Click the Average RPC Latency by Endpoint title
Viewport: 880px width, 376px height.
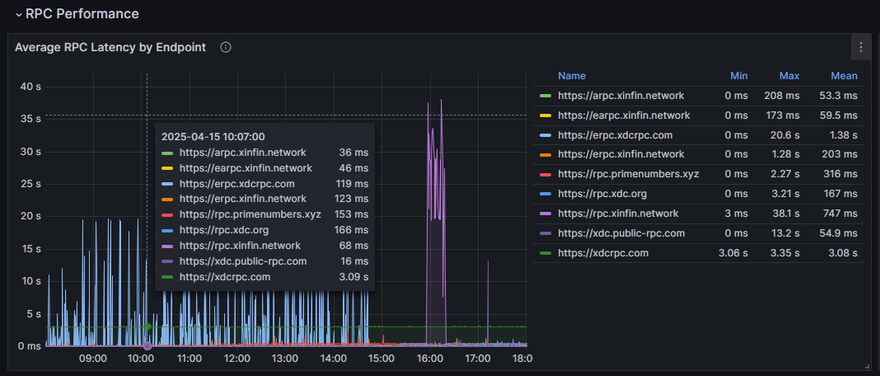tap(110, 48)
